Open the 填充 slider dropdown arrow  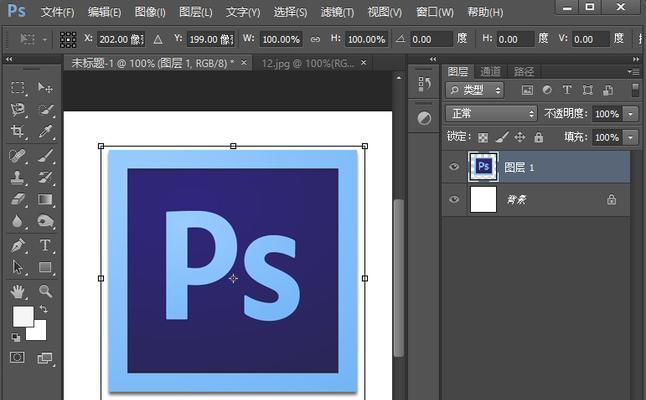pyautogui.click(x=630, y=137)
